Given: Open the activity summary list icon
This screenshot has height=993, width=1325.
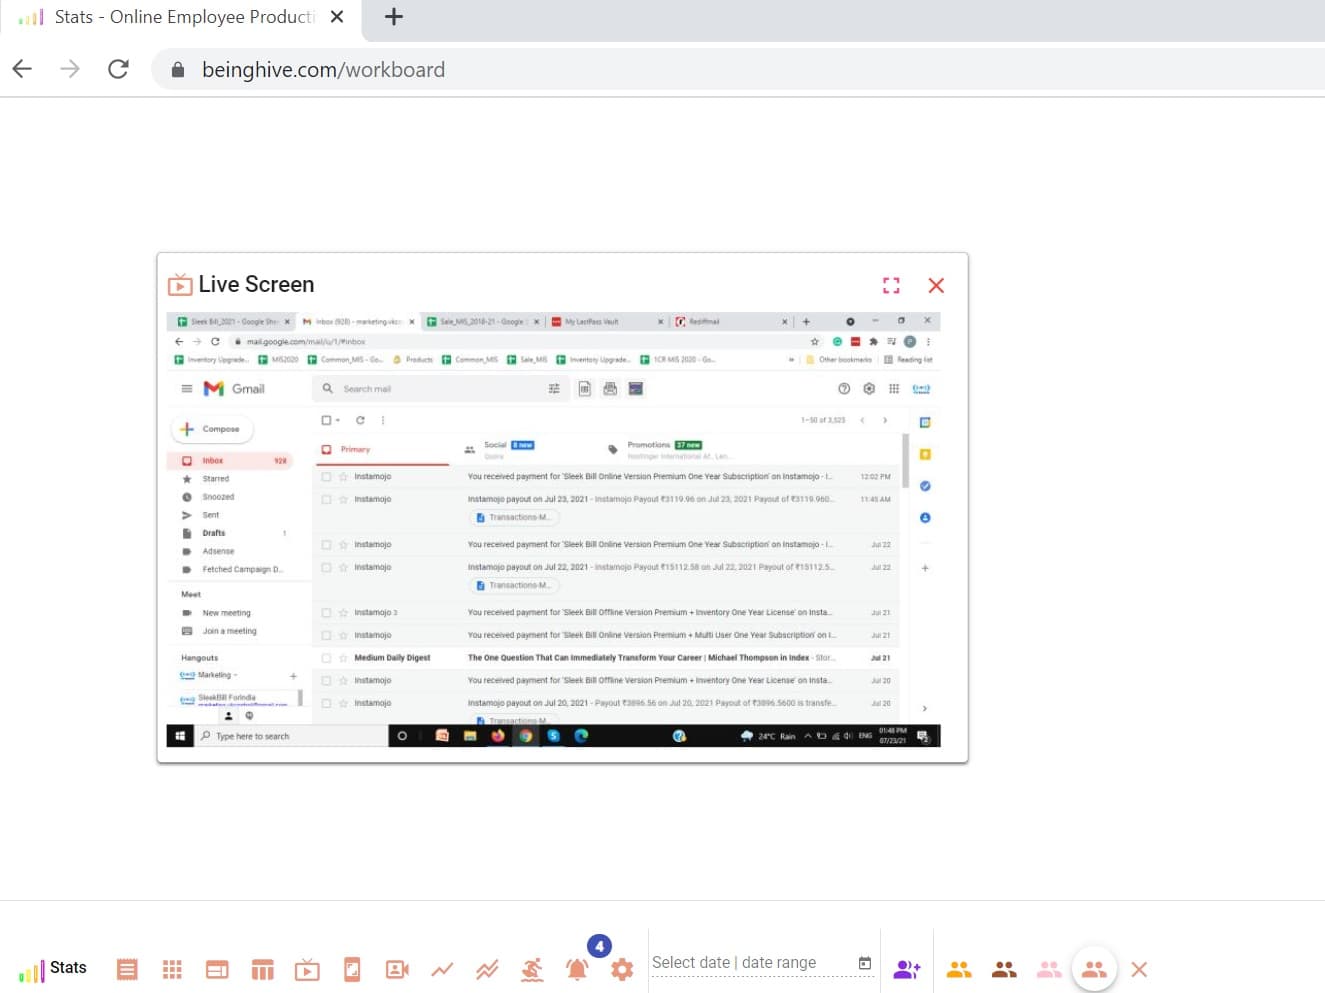Looking at the screenshot, I should [x=127, y=969].
